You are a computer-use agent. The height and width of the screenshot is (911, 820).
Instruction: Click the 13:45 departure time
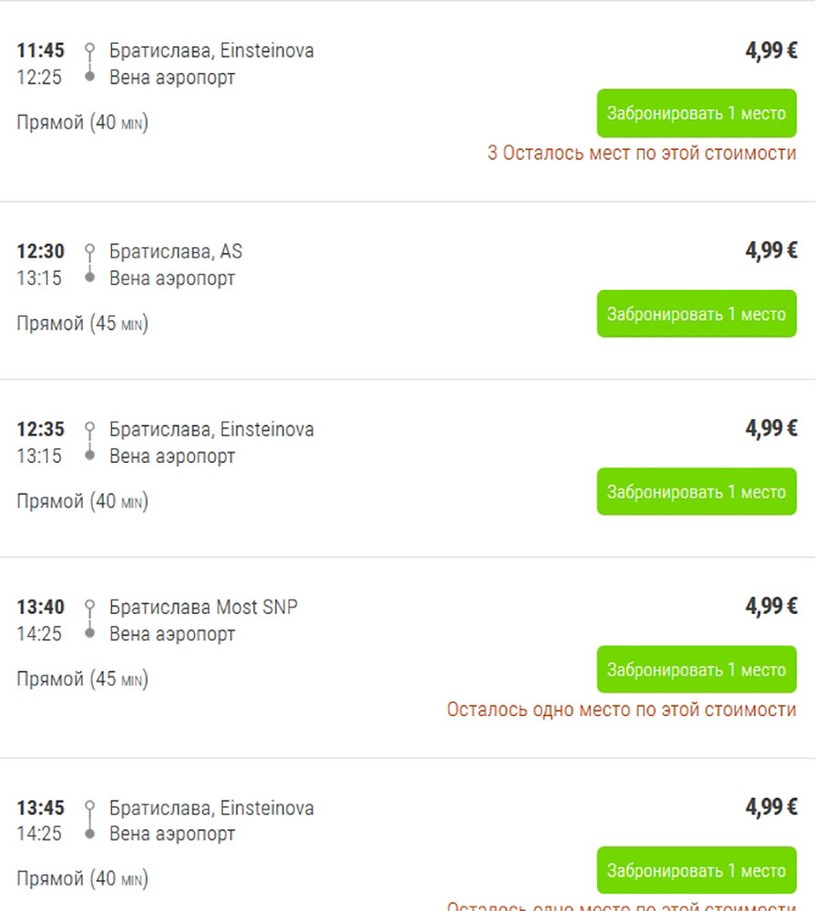coord(40,807)
